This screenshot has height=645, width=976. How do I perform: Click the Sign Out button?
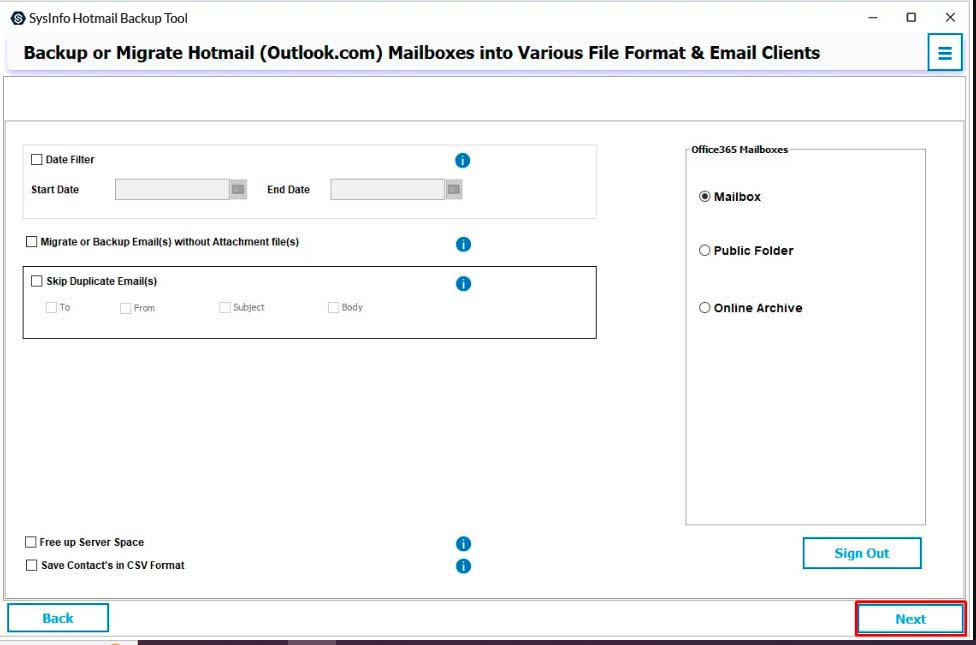point(861,553)
